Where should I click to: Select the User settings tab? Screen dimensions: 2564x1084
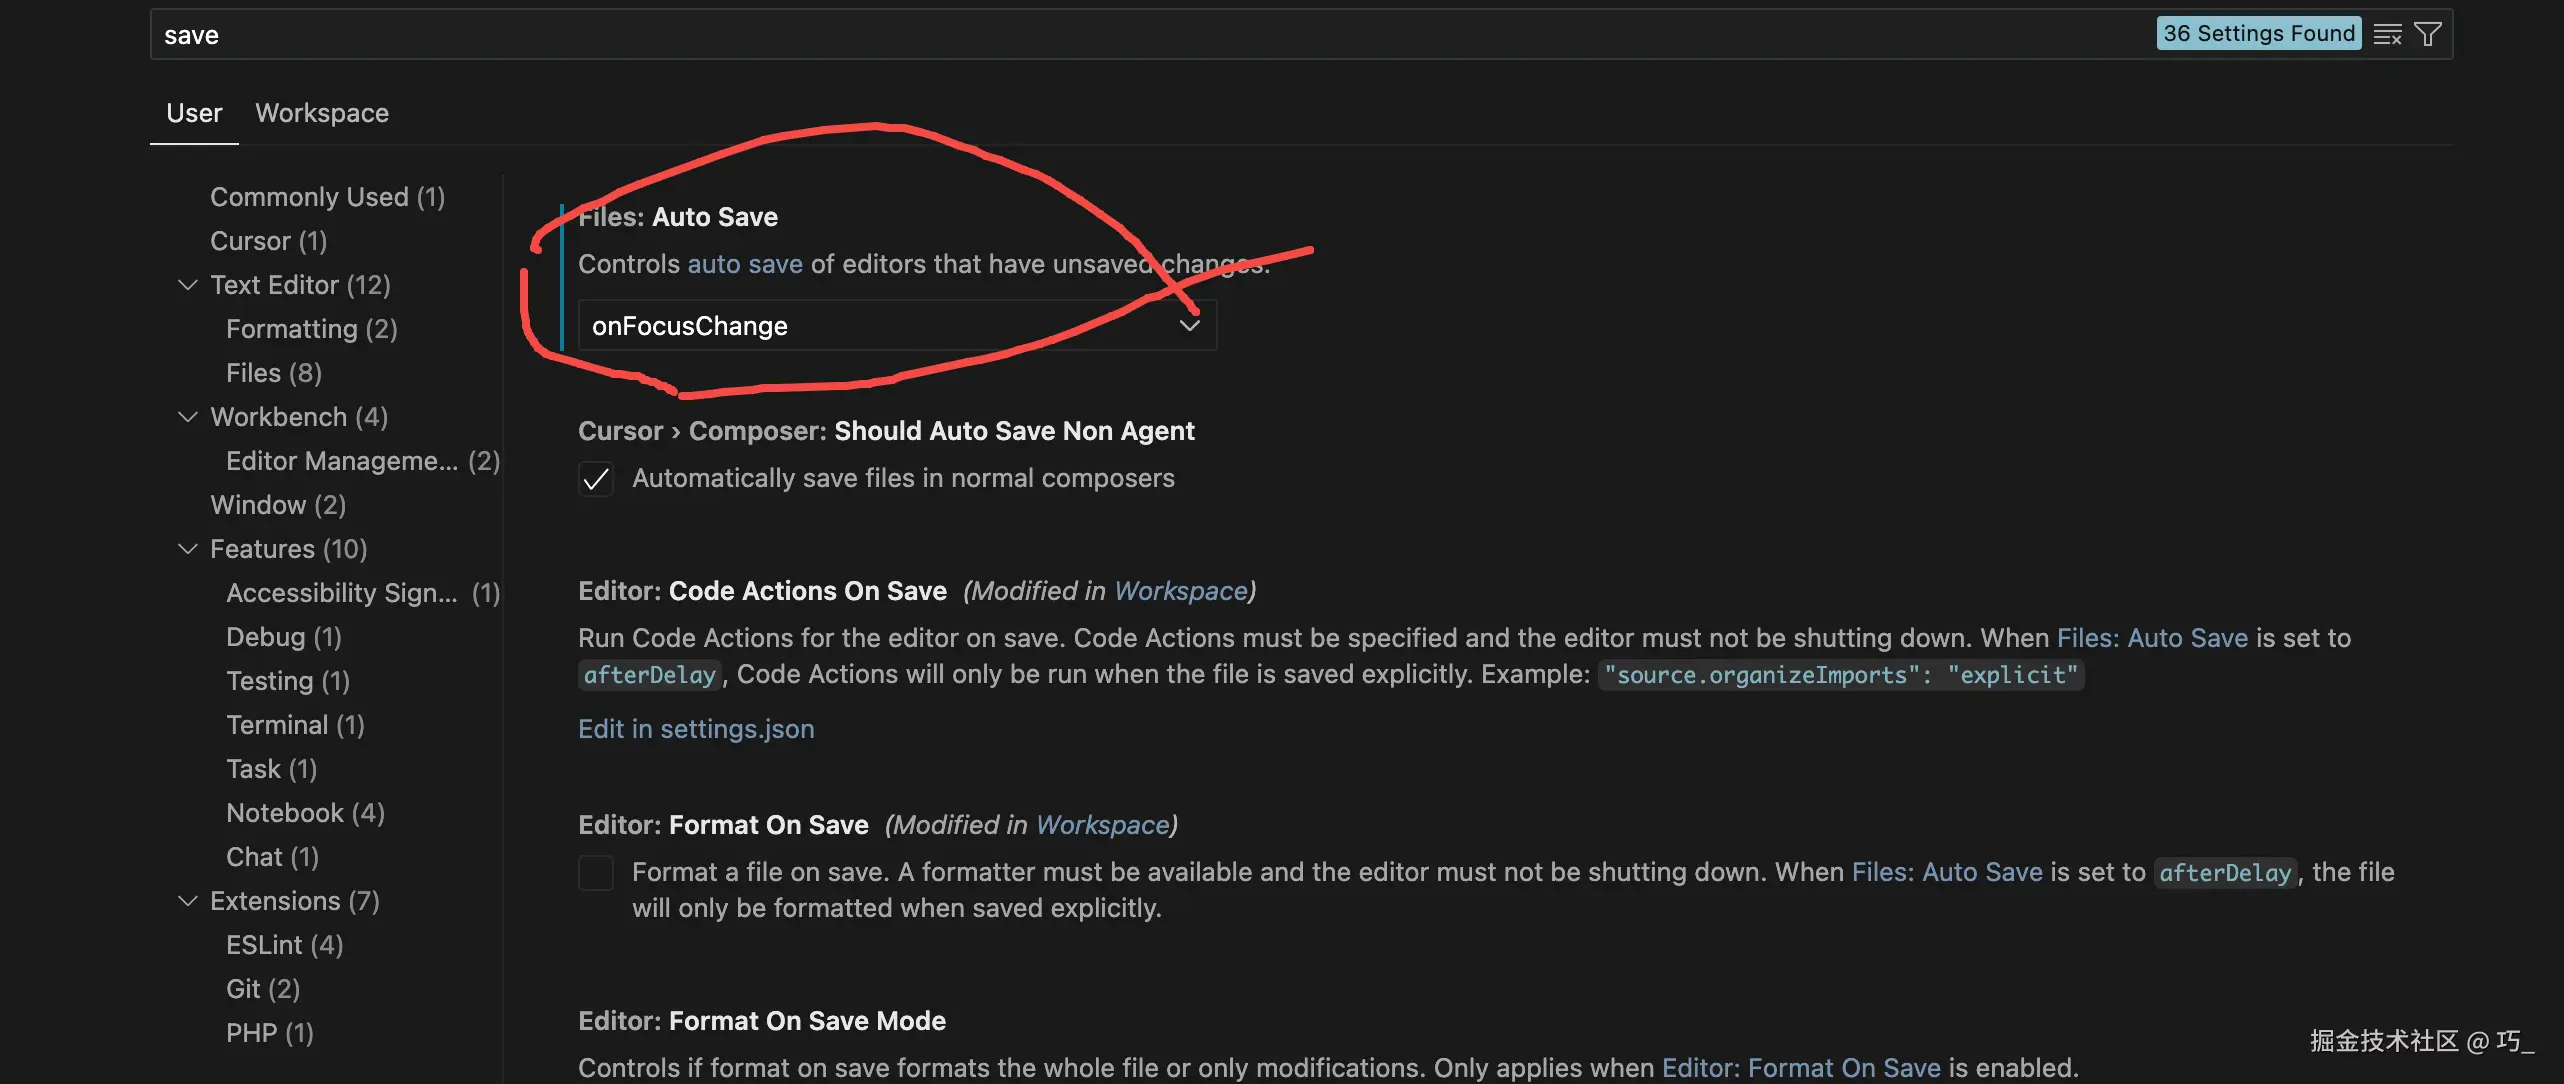coord(194,113)
